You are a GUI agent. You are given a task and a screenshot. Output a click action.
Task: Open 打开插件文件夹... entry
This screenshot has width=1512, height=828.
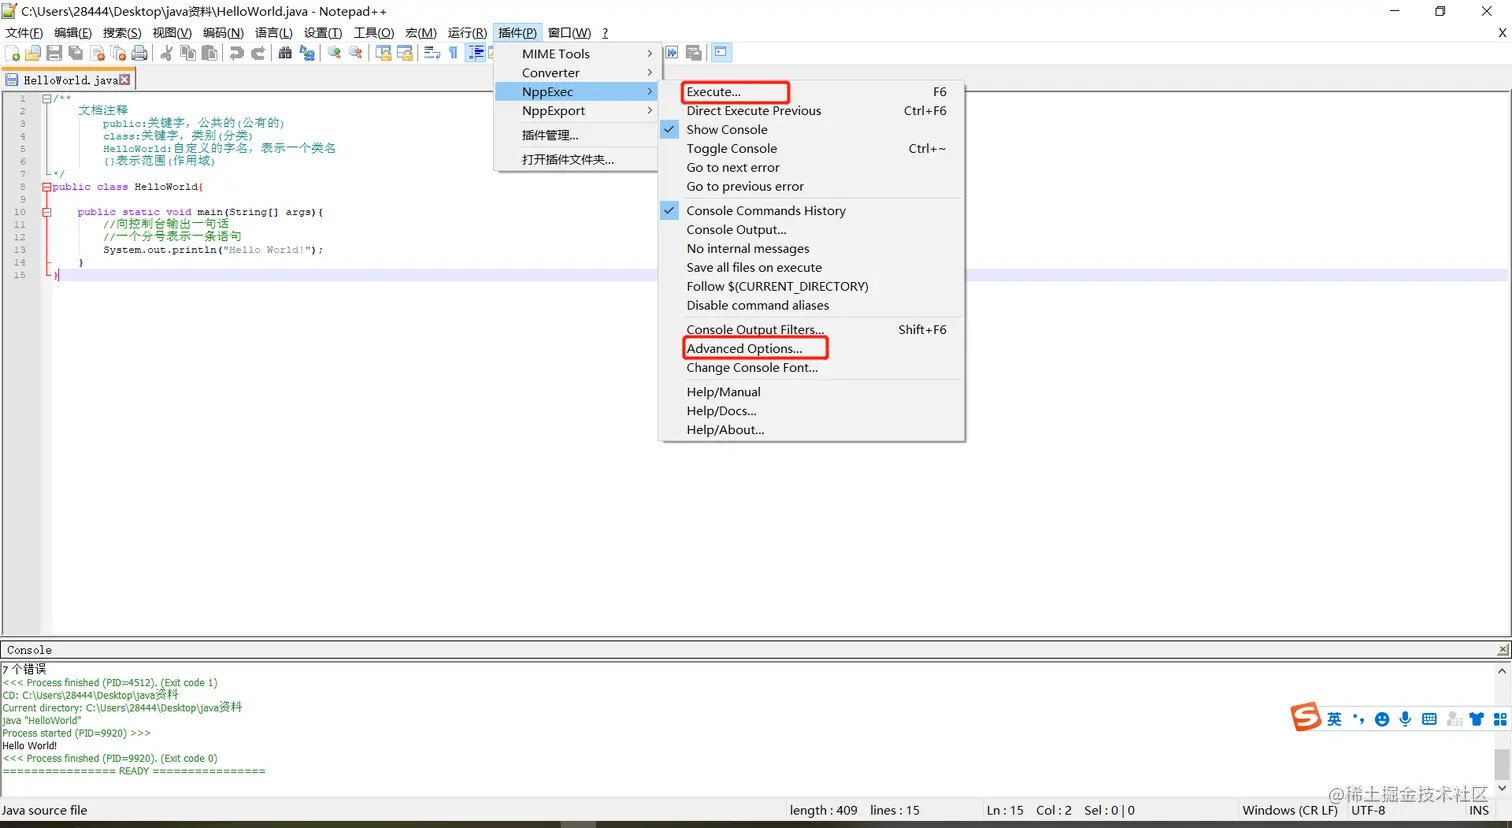coord(576,159)
